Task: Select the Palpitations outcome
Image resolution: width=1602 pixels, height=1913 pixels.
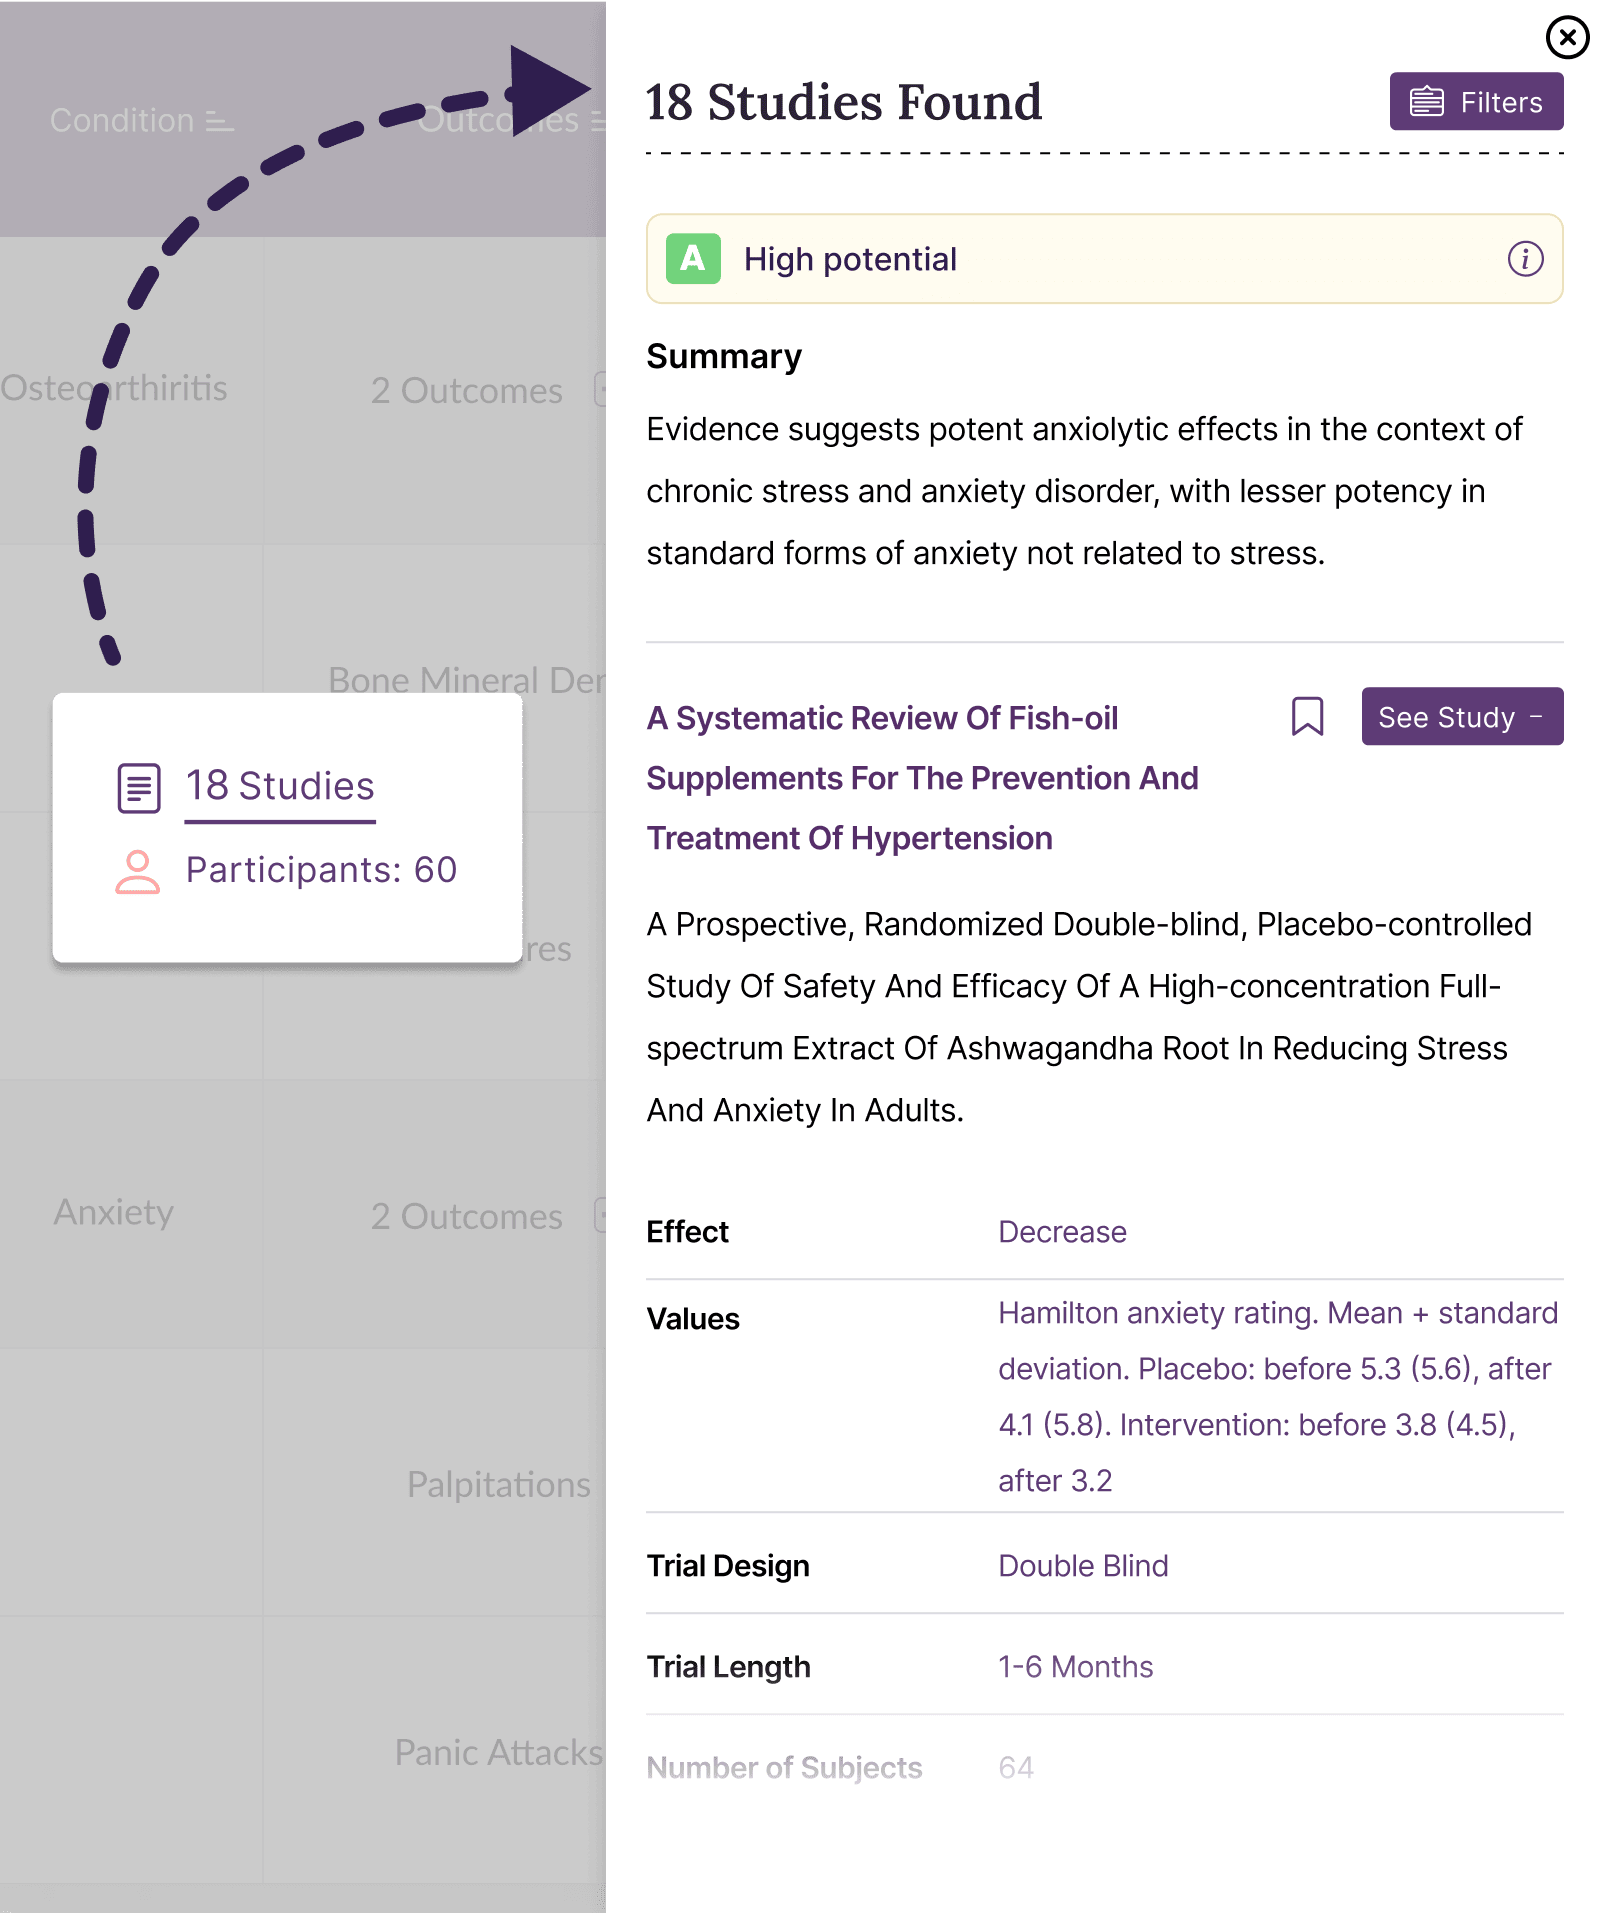Action: point(498,1485)
